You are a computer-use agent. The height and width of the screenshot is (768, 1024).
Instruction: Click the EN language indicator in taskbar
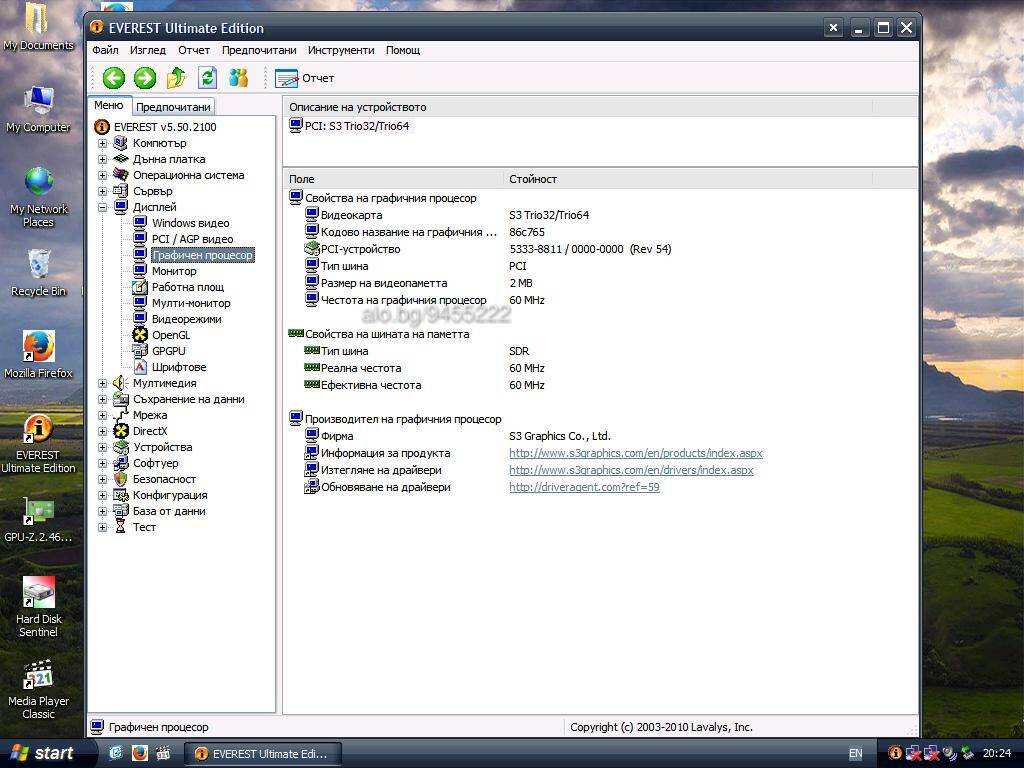[x=856, y=754]
